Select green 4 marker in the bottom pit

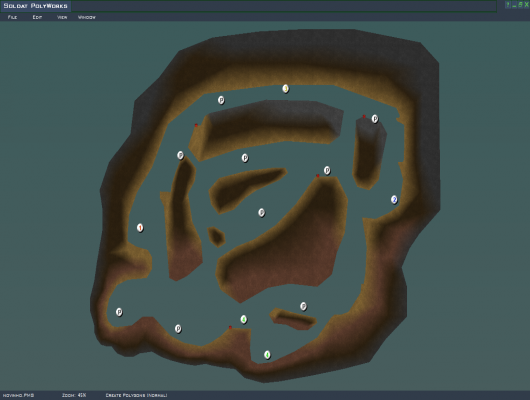coord(267,355)
